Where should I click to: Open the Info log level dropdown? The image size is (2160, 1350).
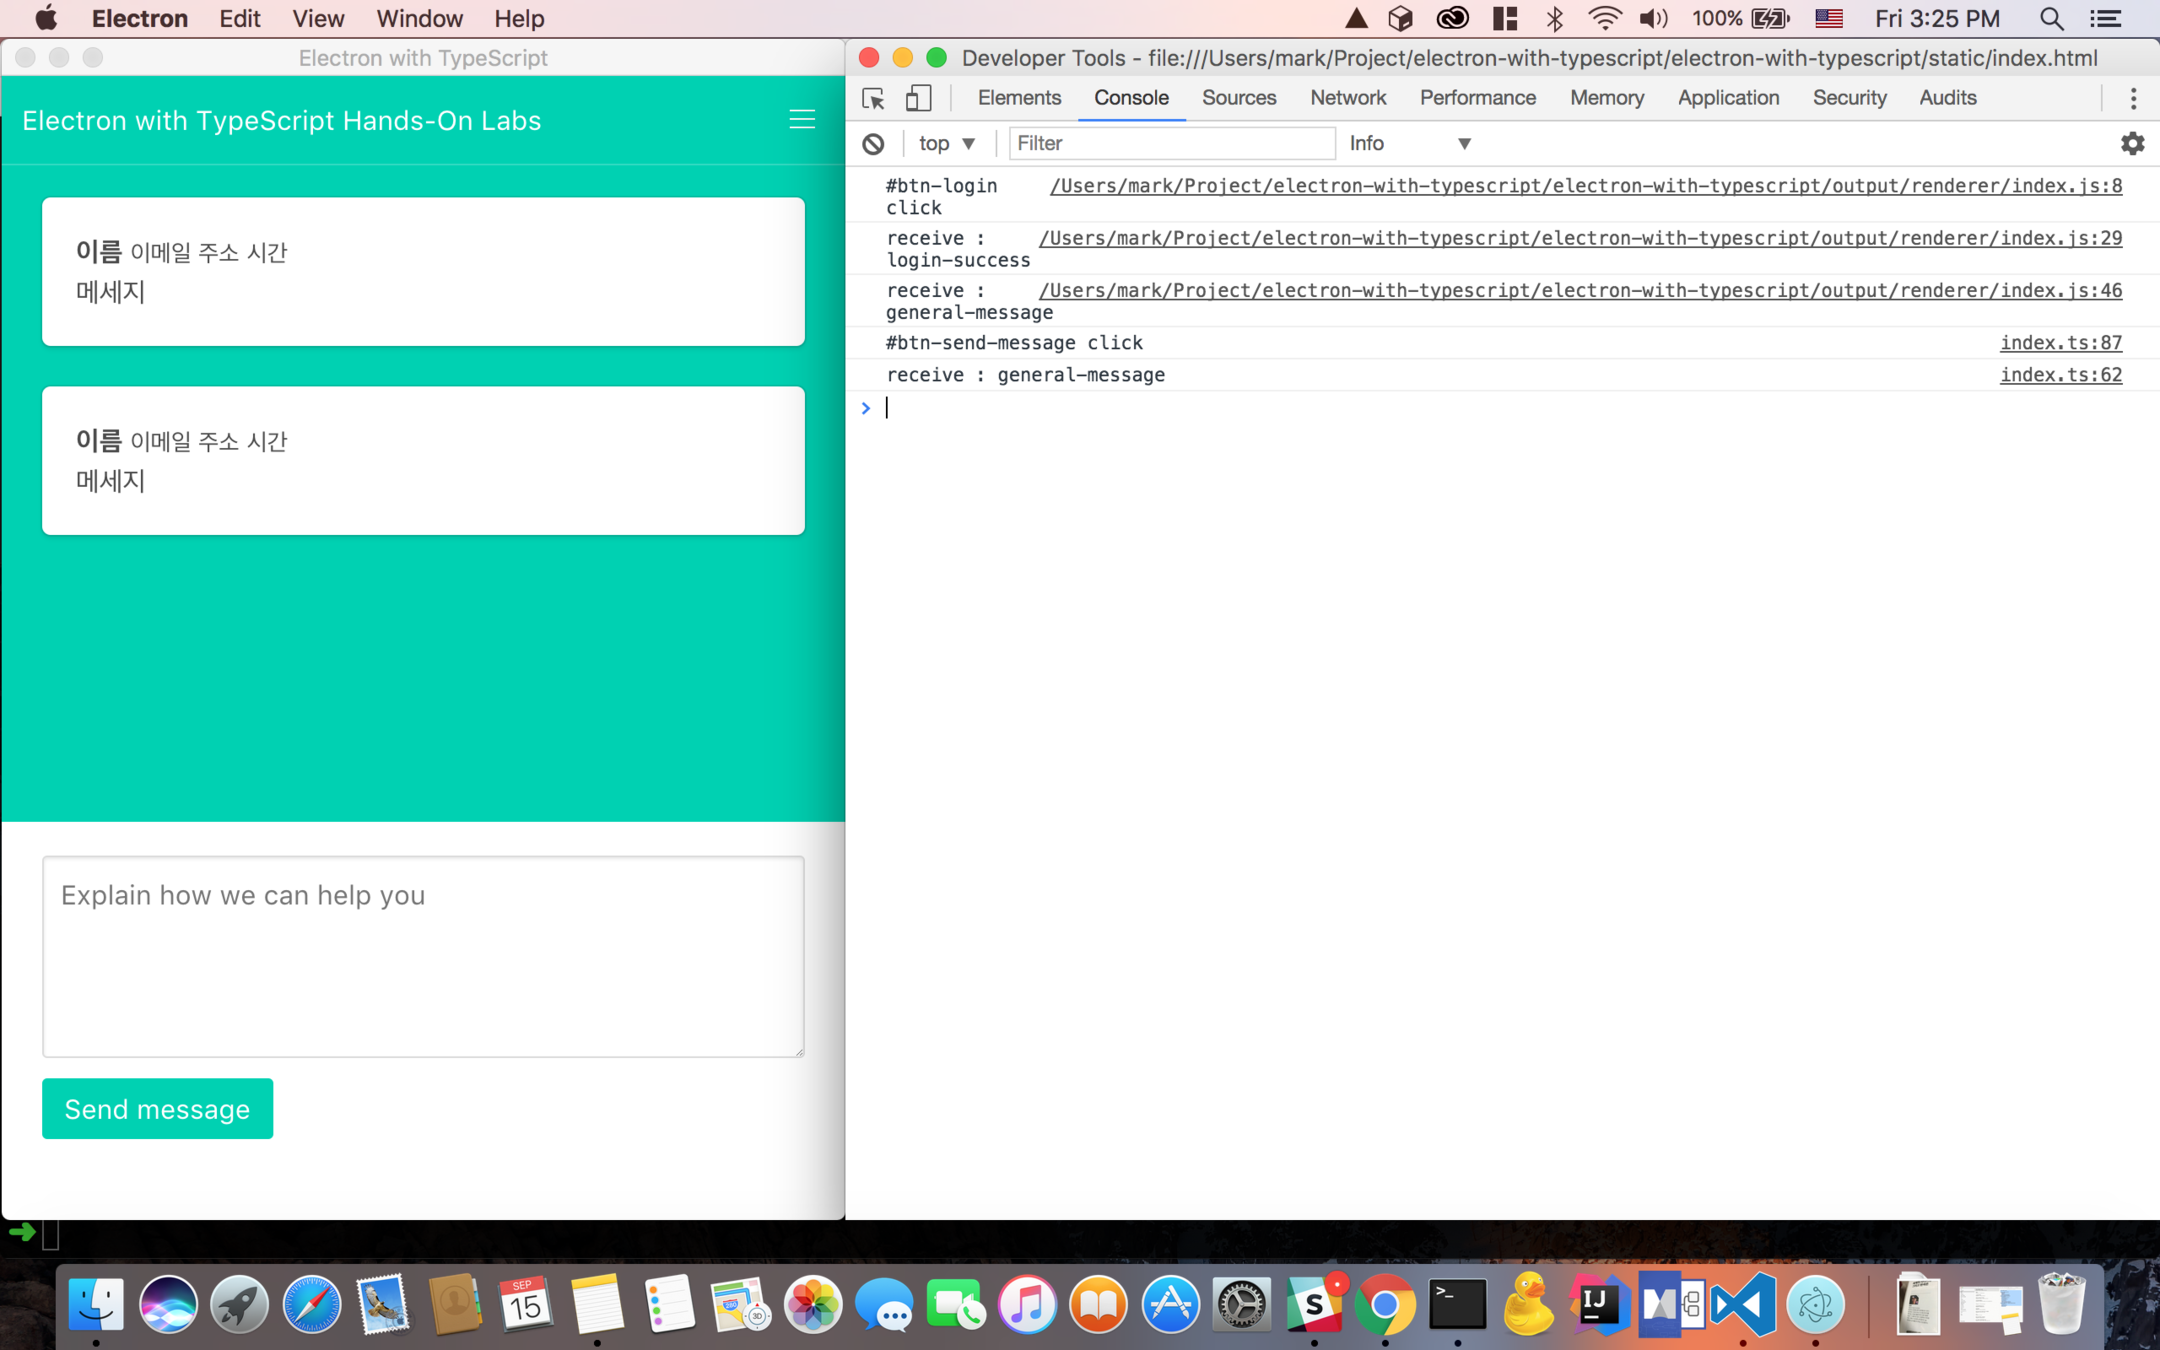(1410, 143)
